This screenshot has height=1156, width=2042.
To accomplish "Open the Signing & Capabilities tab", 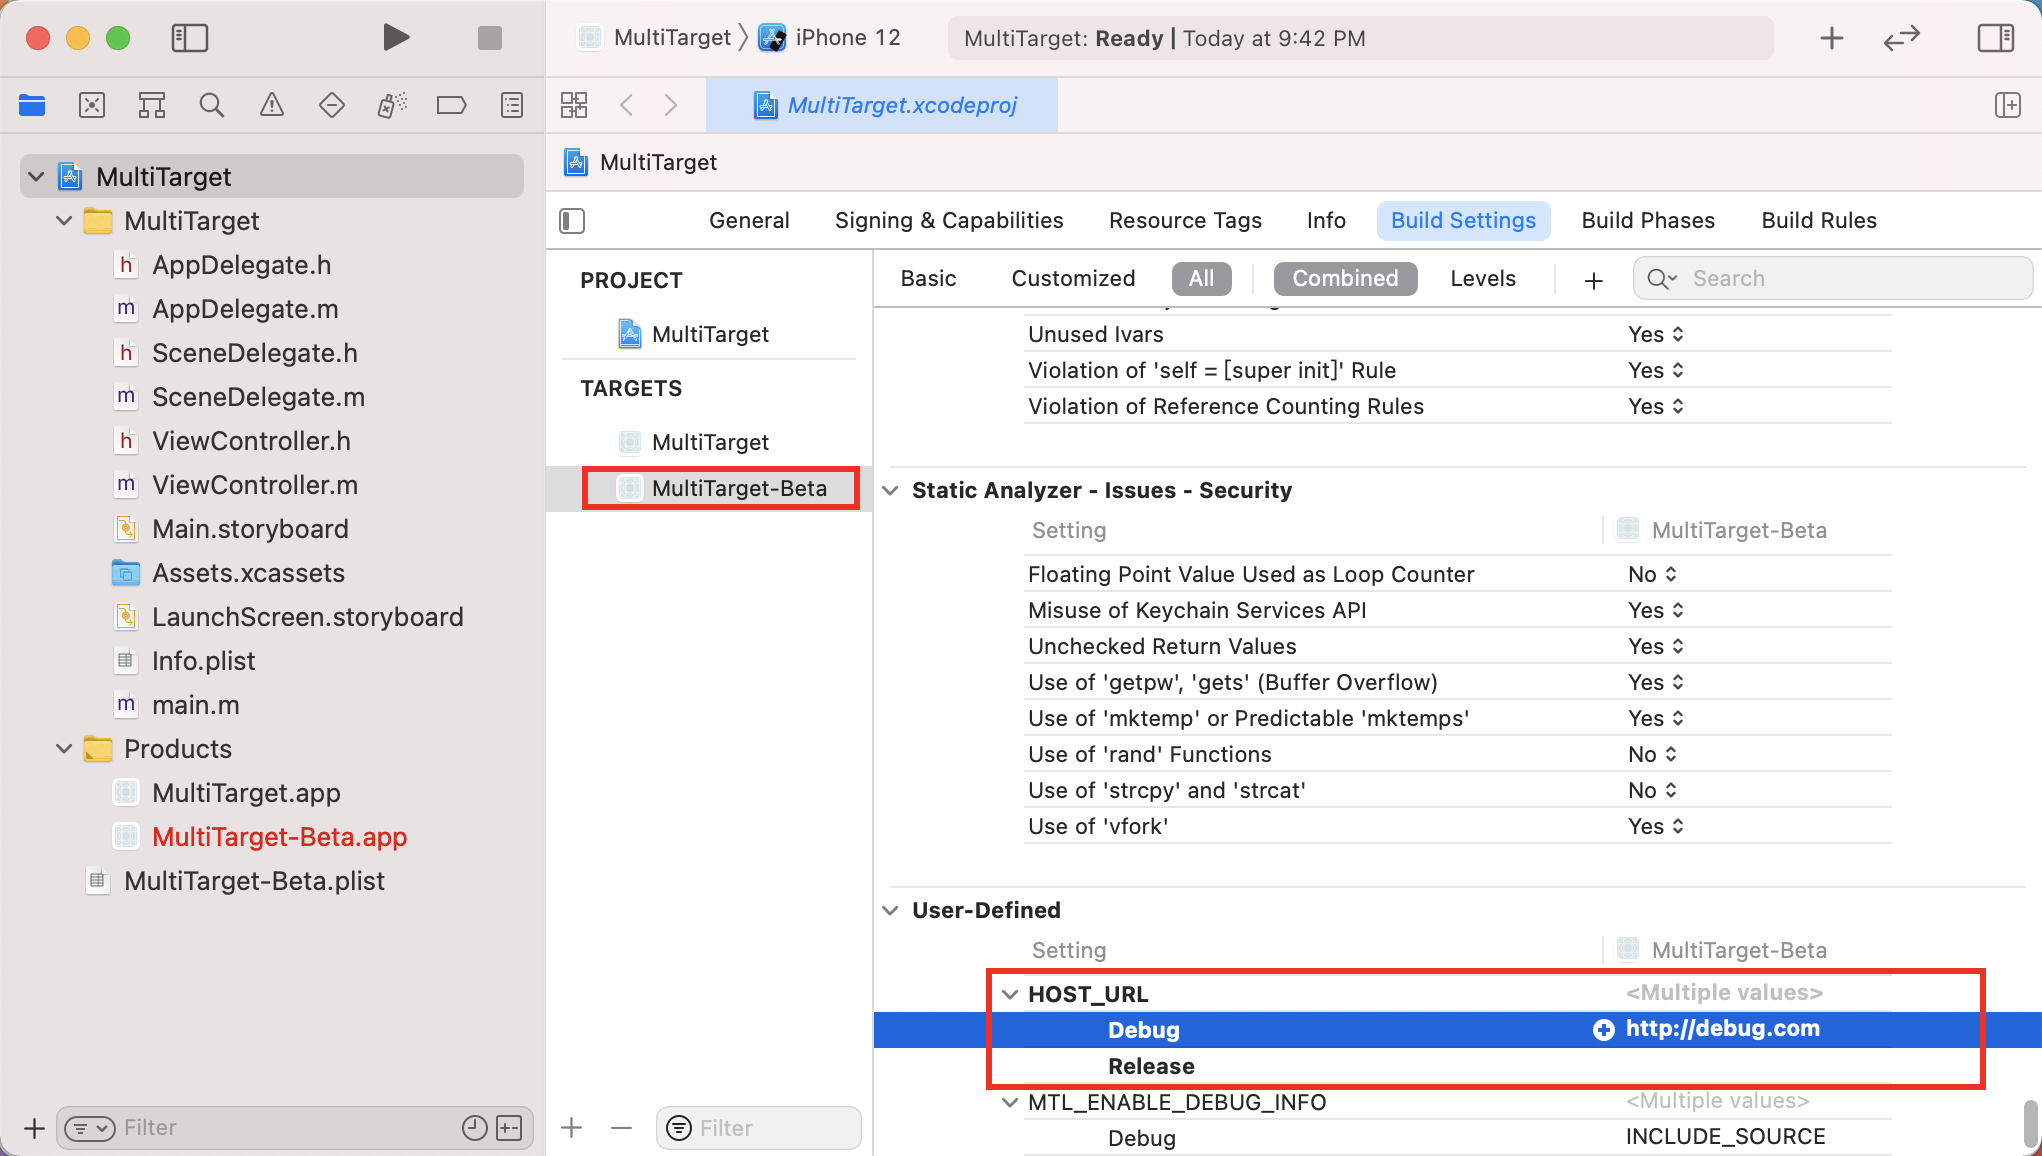I will pyautogui.click(x=948, y=220).
